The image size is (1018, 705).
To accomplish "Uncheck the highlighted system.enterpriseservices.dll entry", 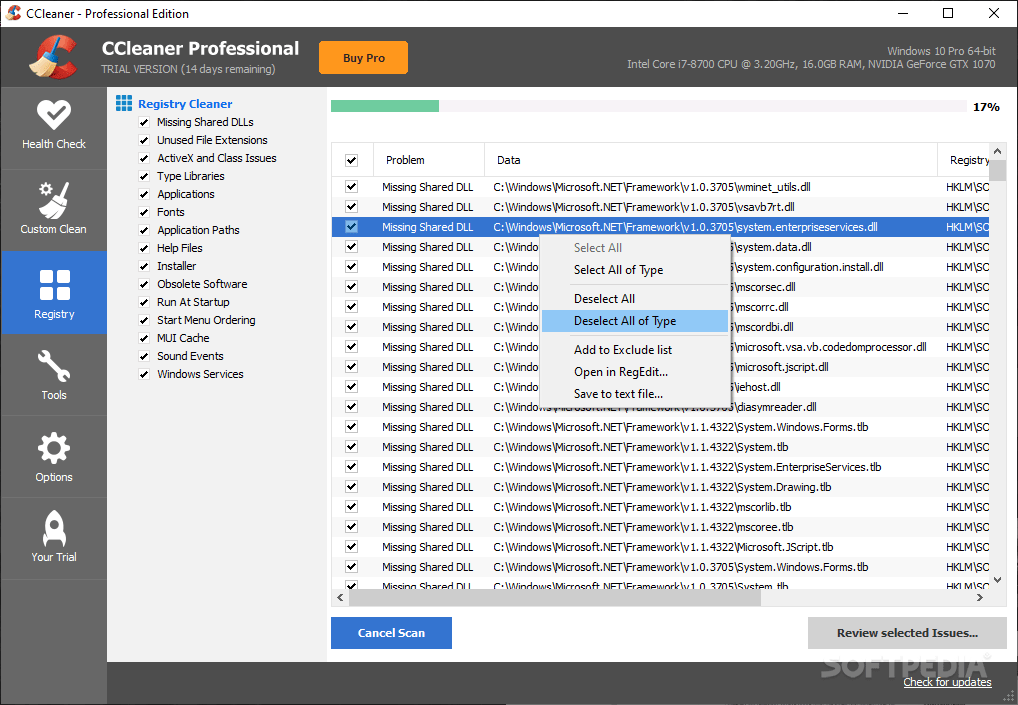I will pos(352,227).
